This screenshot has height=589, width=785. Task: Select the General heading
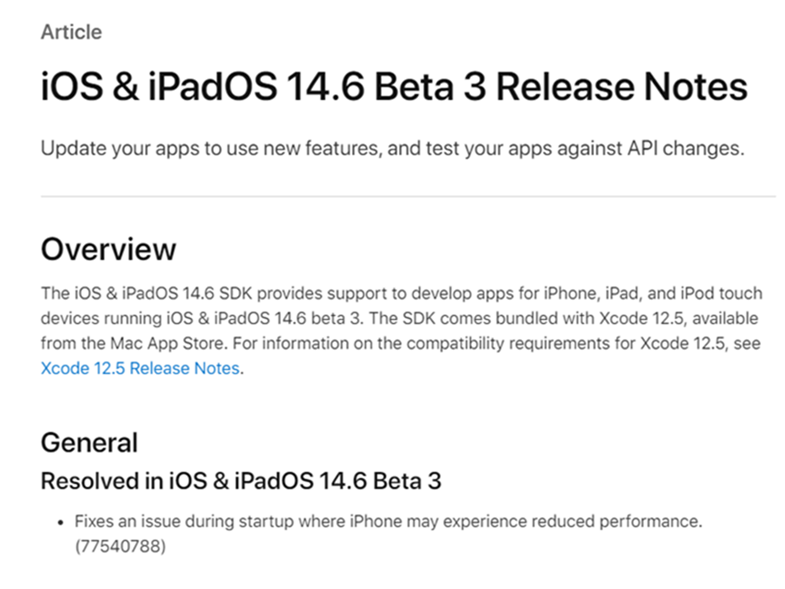click(89, 443)
